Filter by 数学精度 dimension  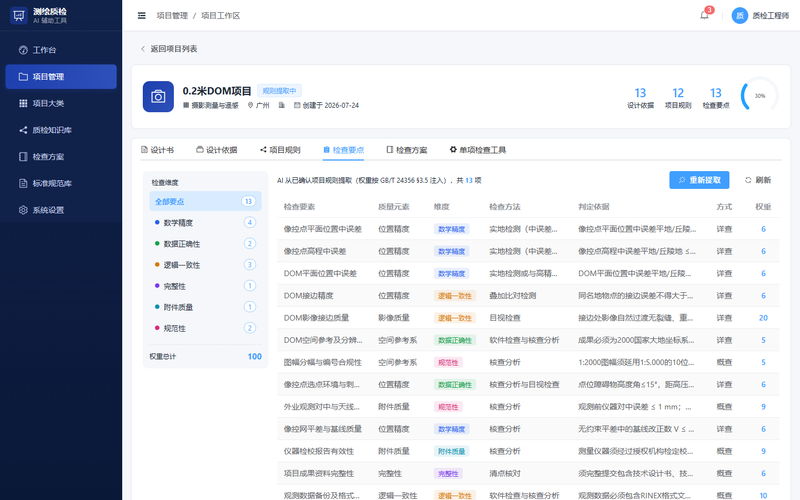click(205, 222)
